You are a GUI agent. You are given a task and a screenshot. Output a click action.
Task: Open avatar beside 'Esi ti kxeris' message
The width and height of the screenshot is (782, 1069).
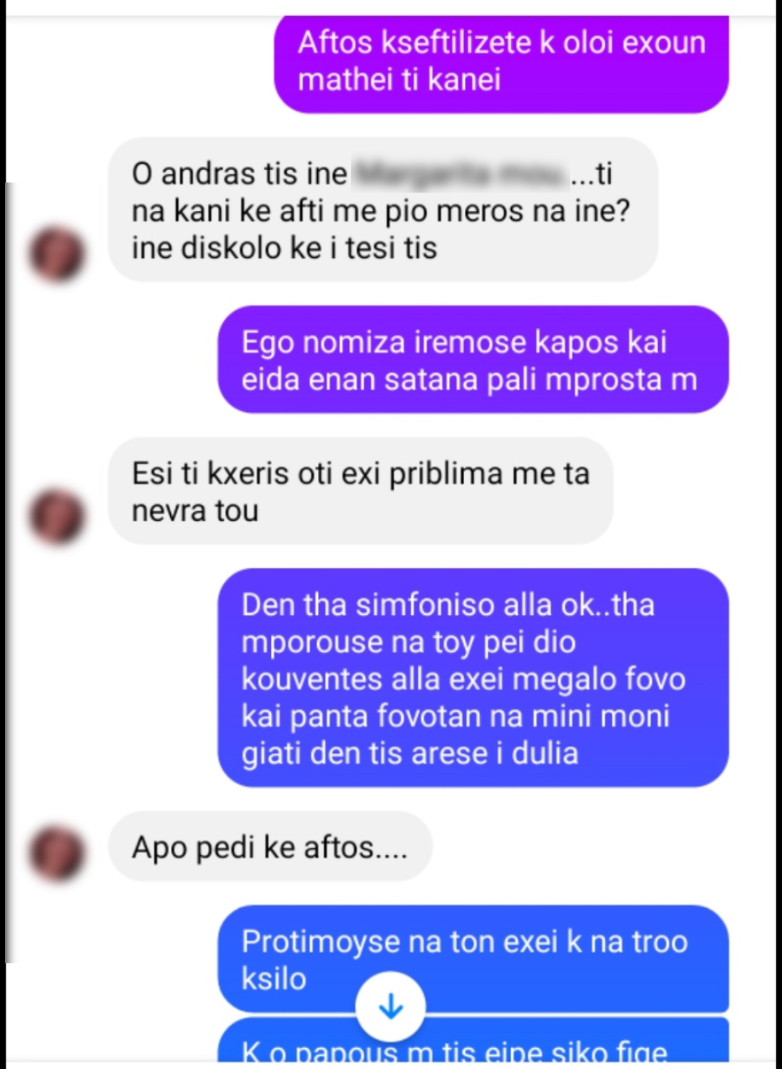pos(57,517)
